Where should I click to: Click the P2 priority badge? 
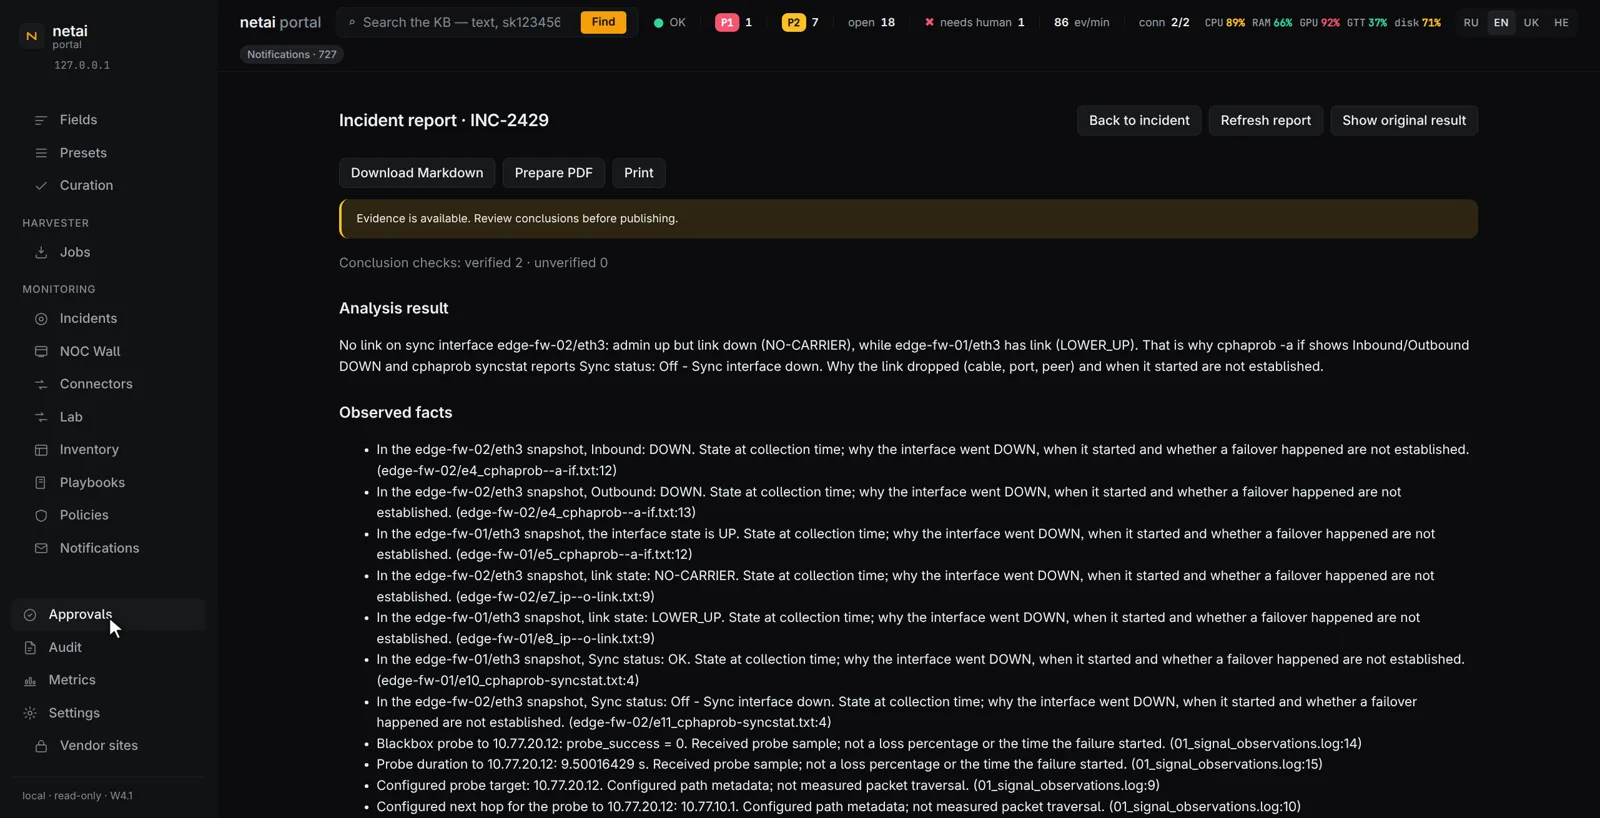(x=793, y=22)
